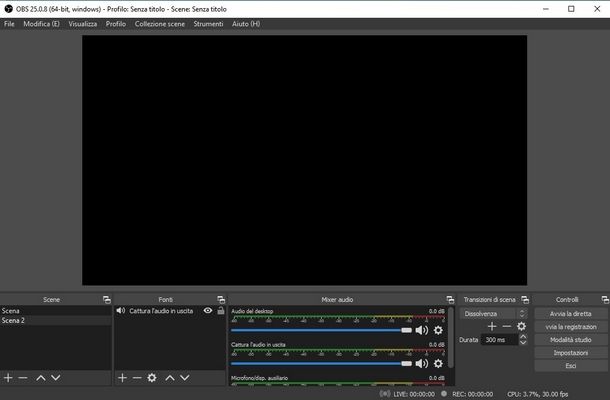This screenshot has height=400, width=610.
Task: Open the Audio del desktop settings gear
Action: tap(437, 330)
